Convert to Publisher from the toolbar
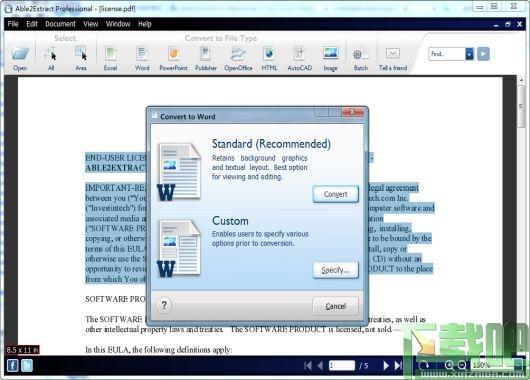Viewport: 530px width, 380px height. pos(206,58)
